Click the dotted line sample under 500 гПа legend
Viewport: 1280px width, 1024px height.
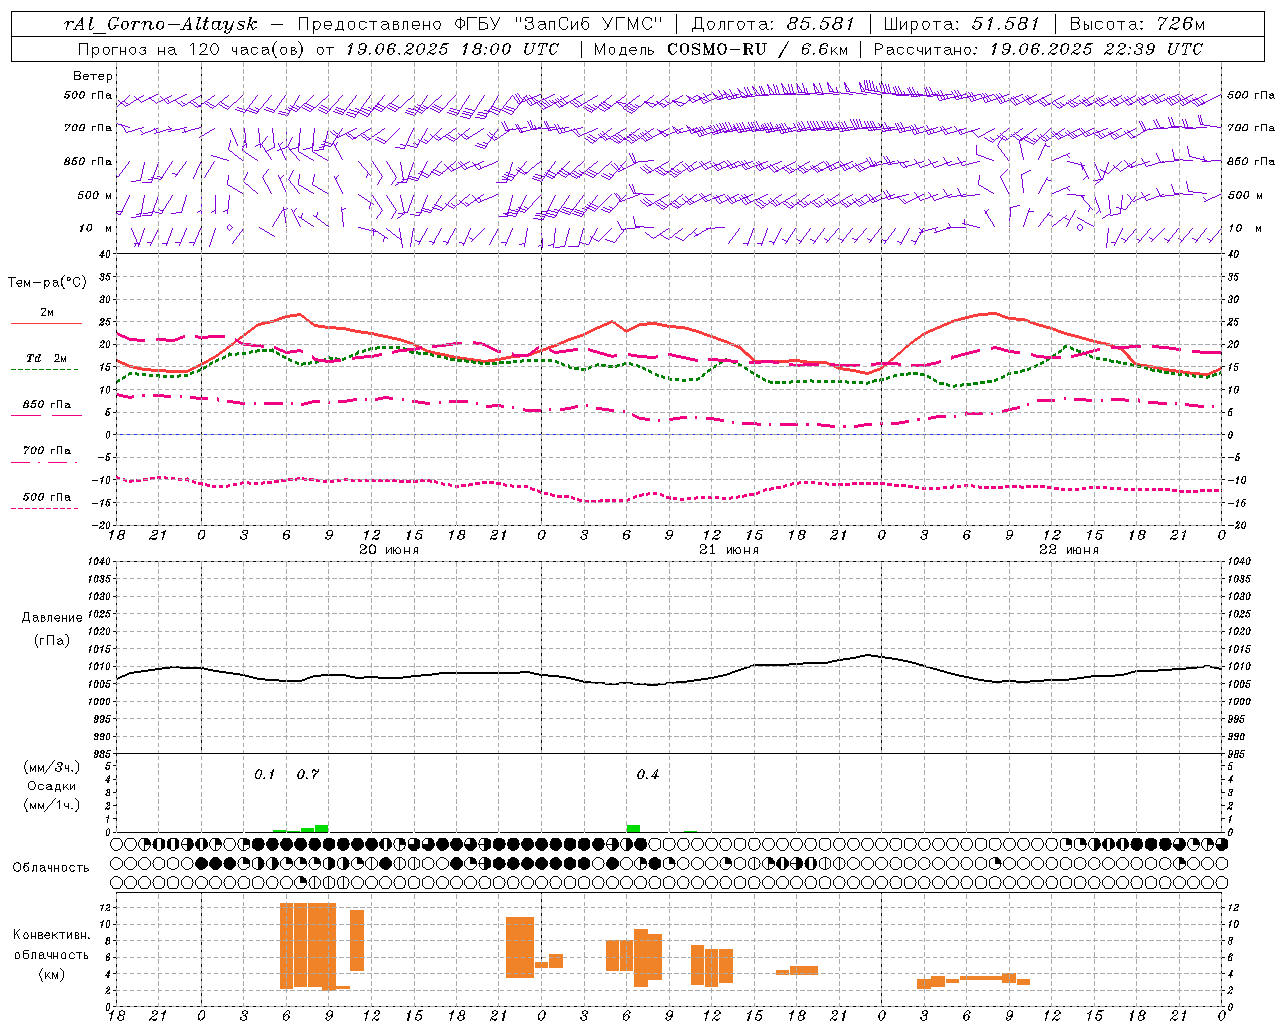click(45, 508)
